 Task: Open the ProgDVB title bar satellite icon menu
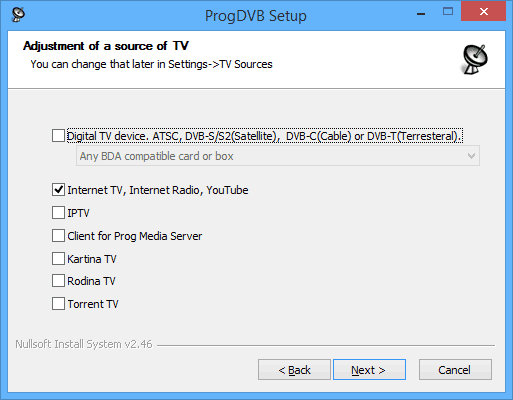pos(18,14)
